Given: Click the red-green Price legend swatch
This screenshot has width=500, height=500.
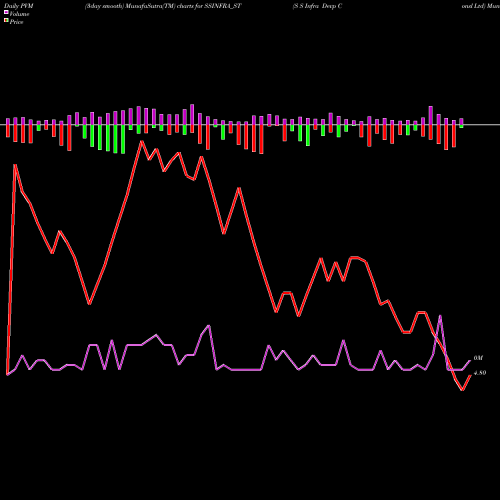Looking at the screenshot, I should click(x=6, y=20).
